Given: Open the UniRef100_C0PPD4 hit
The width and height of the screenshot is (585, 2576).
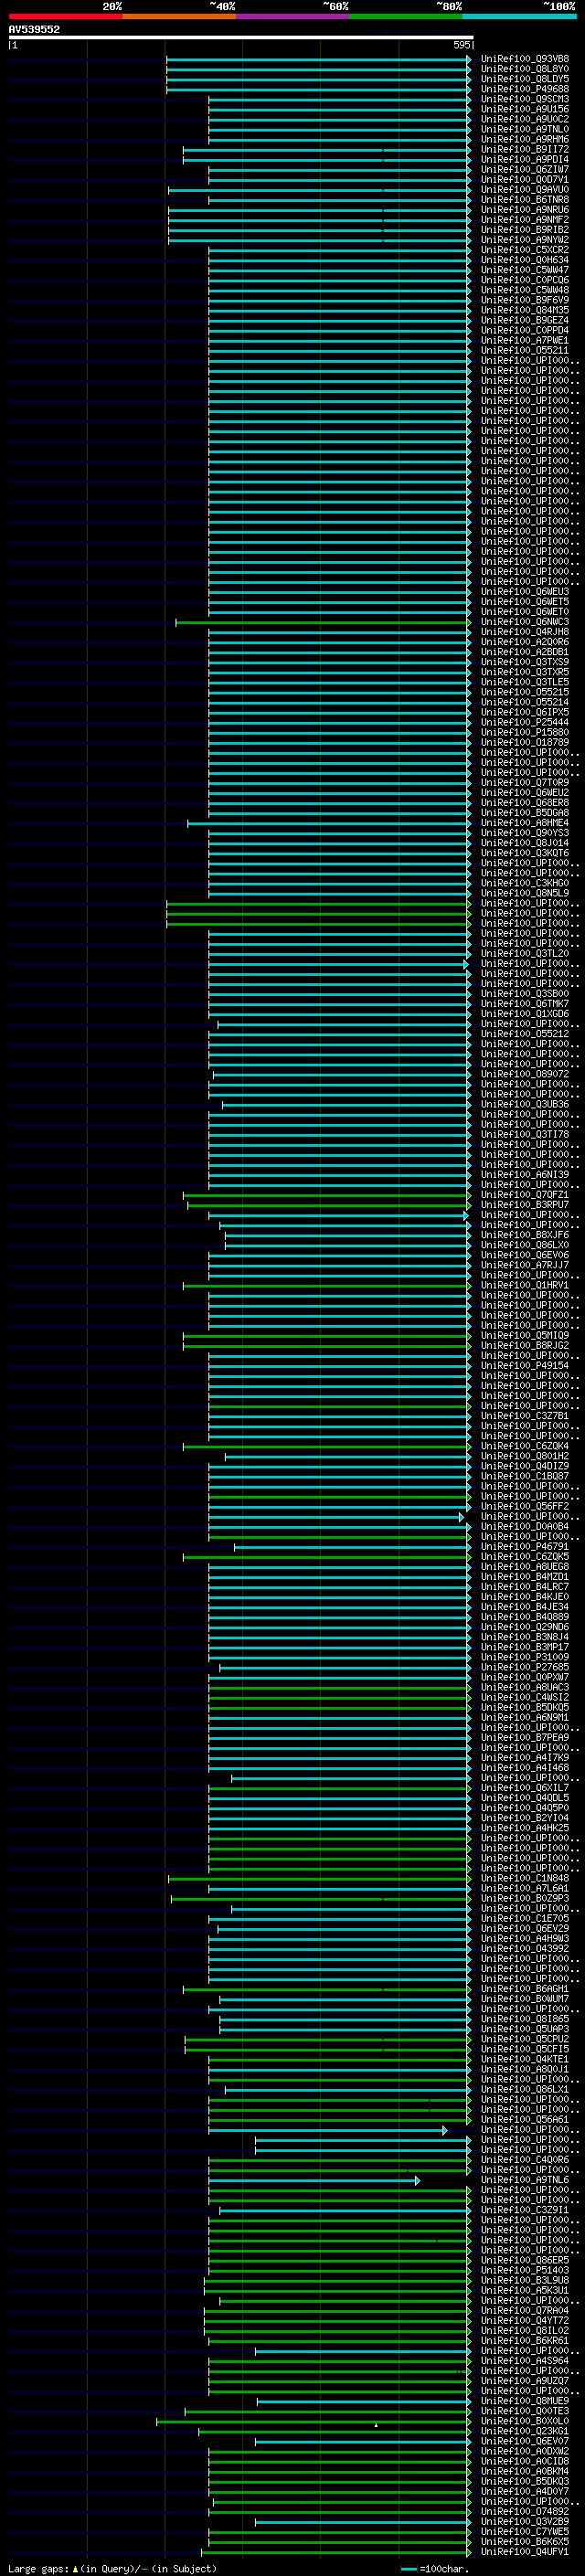Looking at the screenshot, I should point(525,330).
